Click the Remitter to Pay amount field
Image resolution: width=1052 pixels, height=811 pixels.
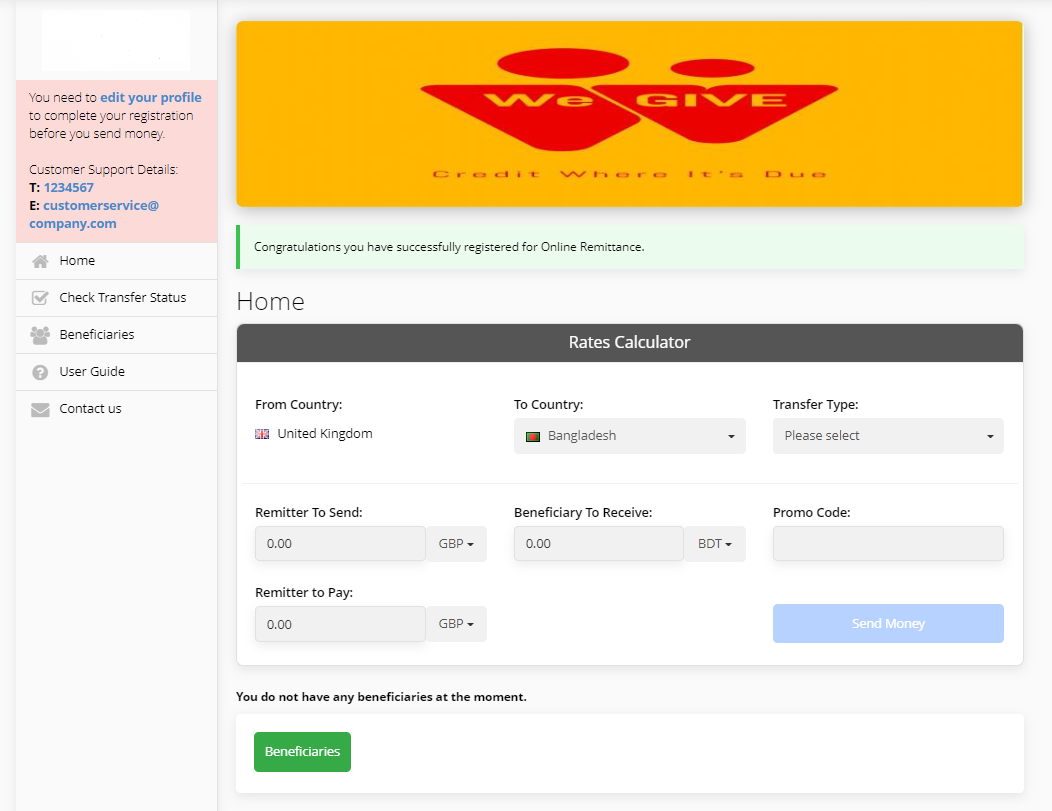tap(340, 624)
